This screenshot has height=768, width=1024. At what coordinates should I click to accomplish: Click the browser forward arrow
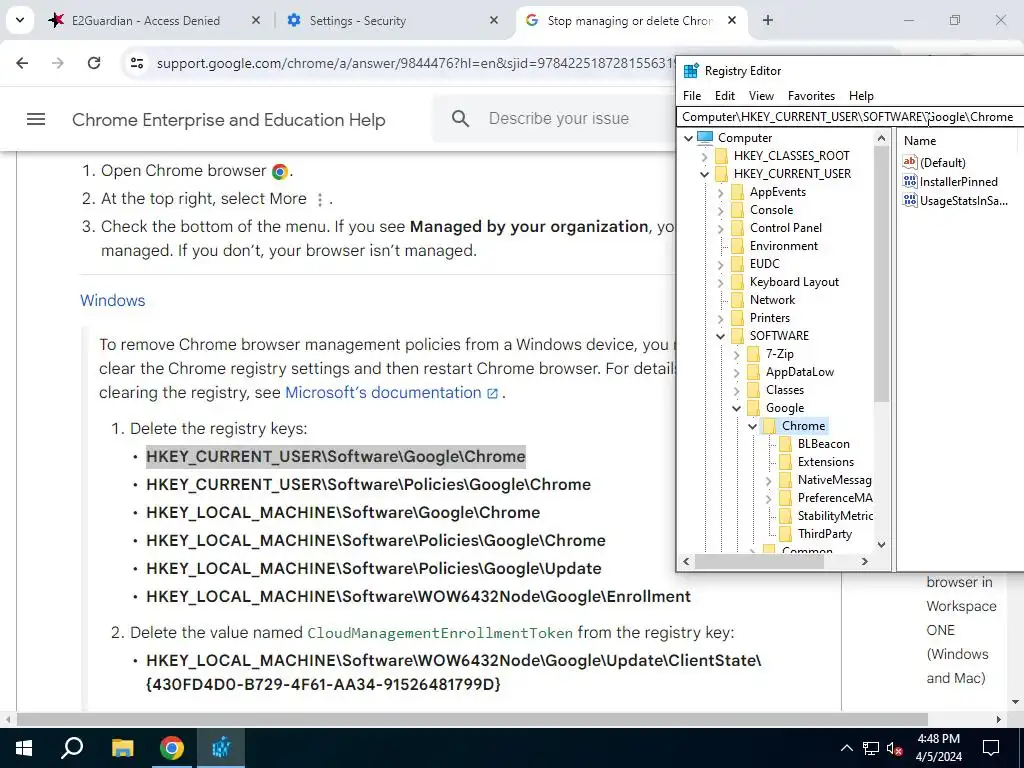pyautogui.click(x=58, y=63)
